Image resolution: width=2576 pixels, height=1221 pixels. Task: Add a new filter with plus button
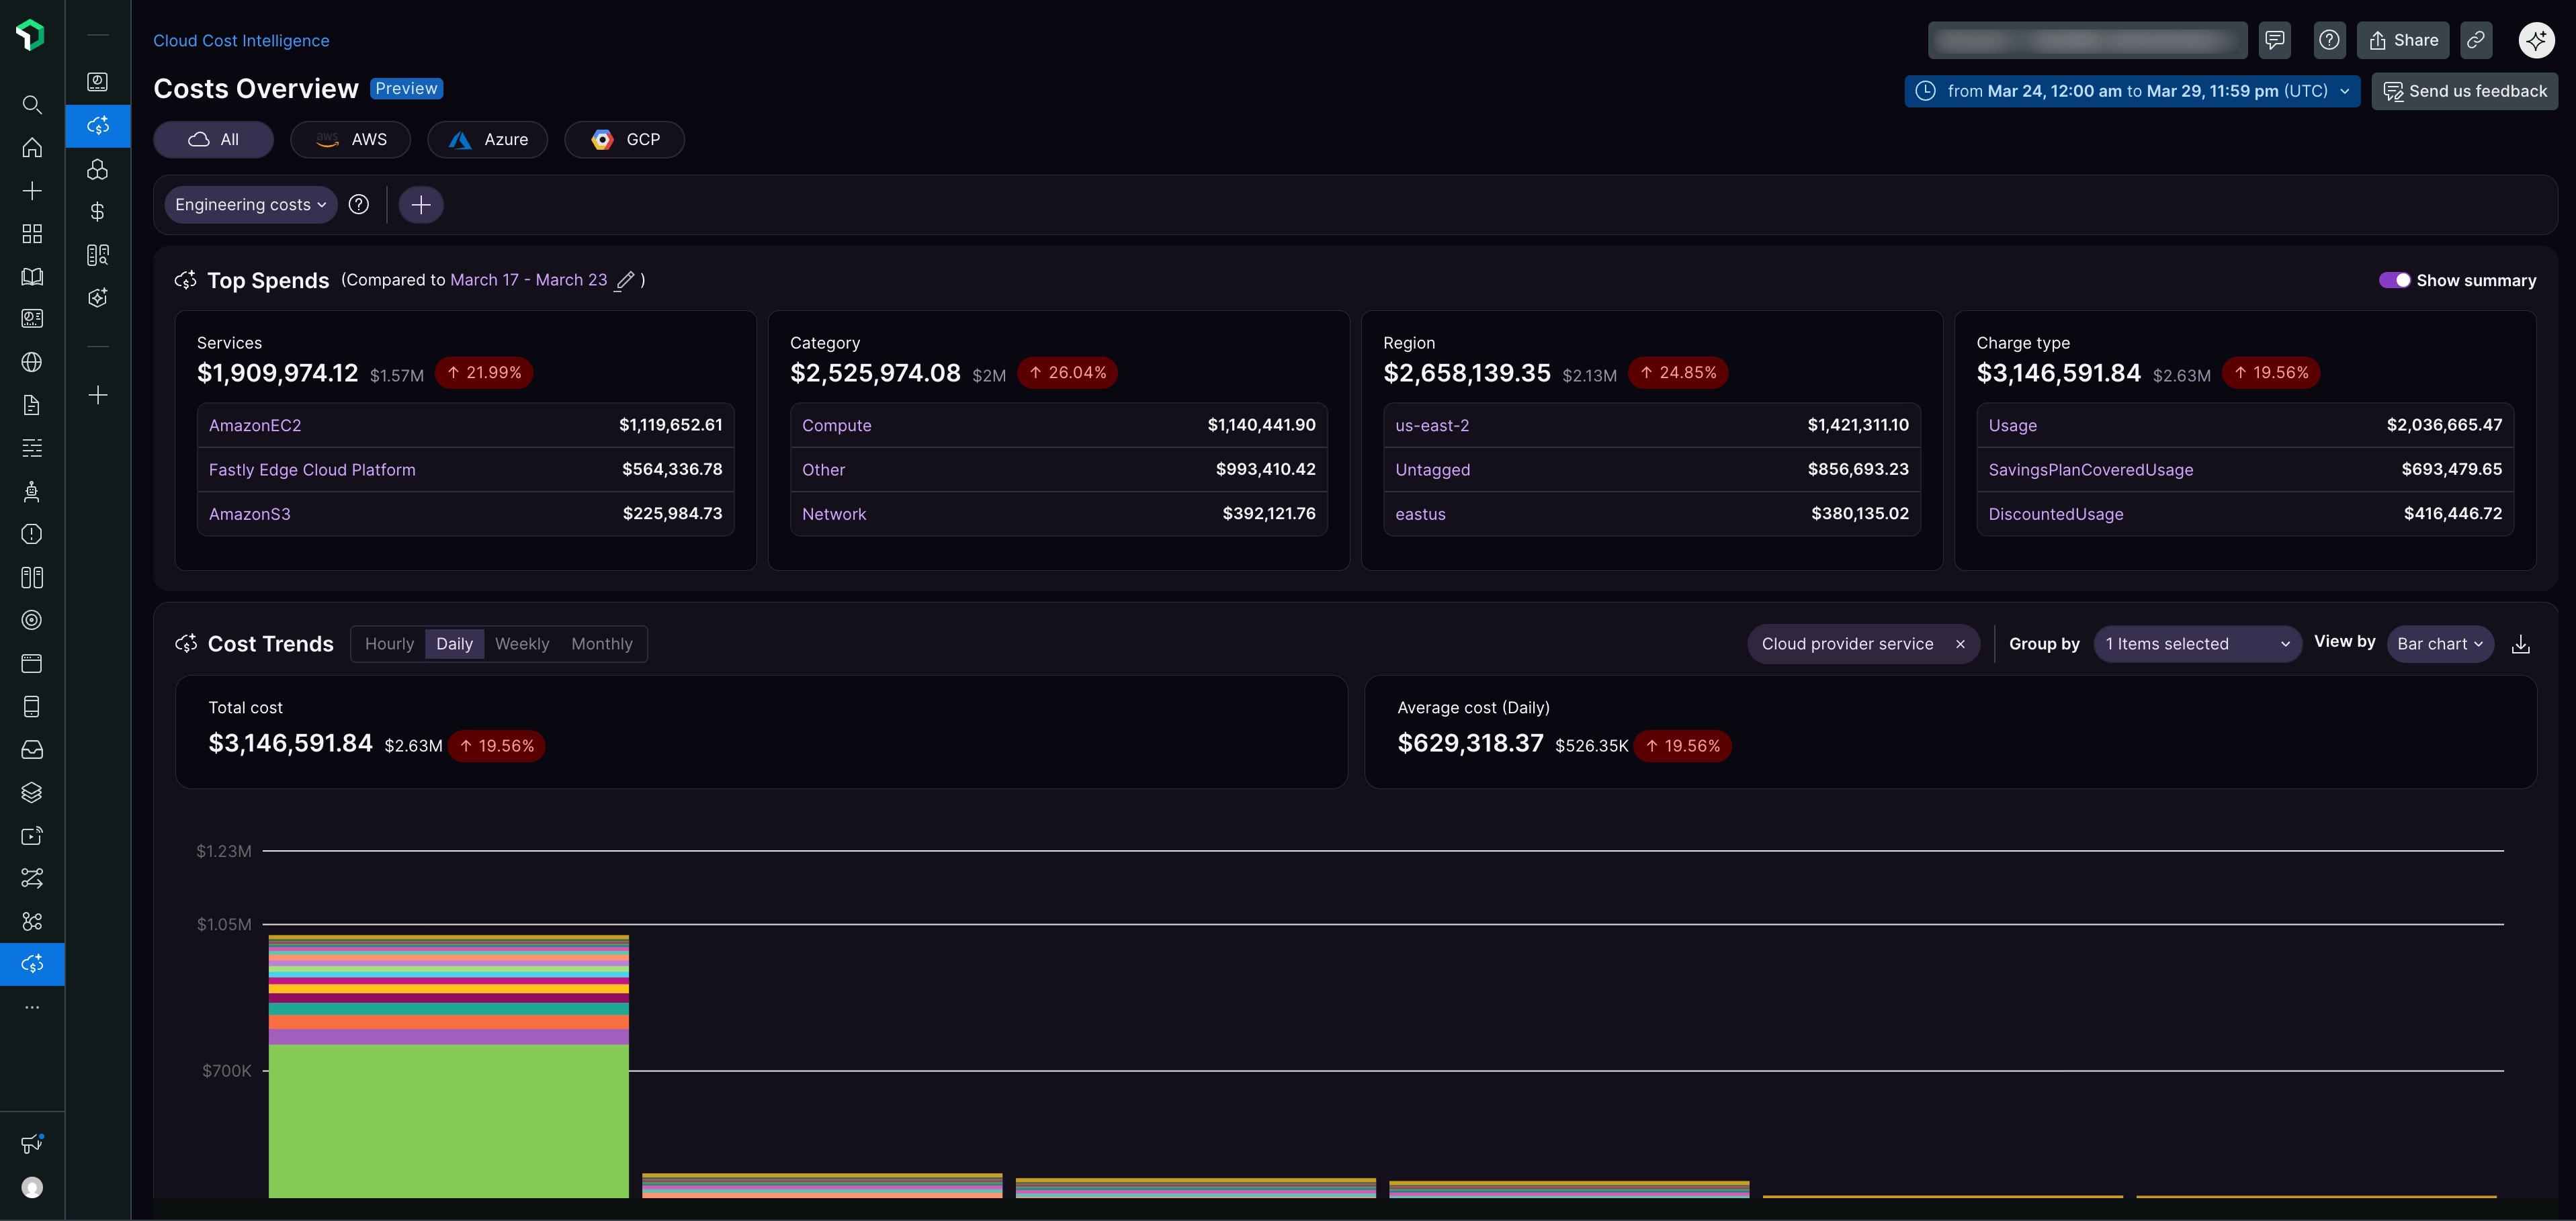click(421, 204)
